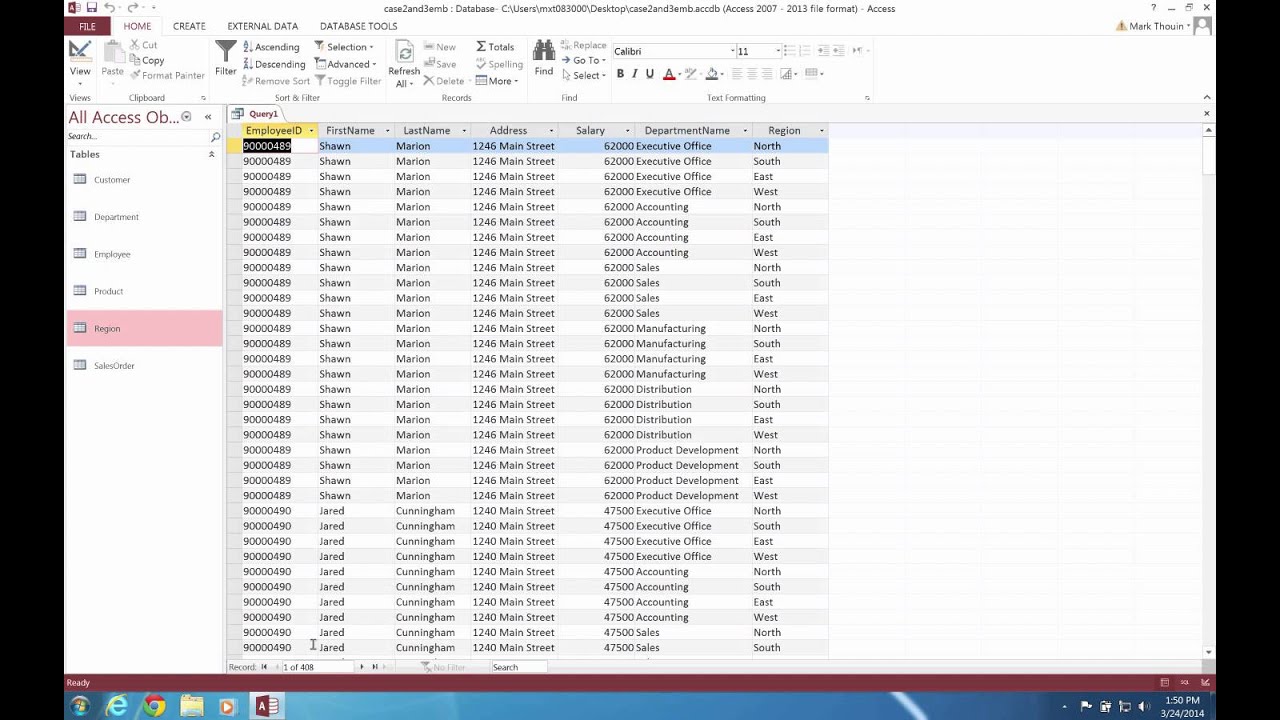This screenshot has width=1280, height=720.
Task: Click the large Filter funnel icon
Action: pyautogui.click(x=226, y=58)
